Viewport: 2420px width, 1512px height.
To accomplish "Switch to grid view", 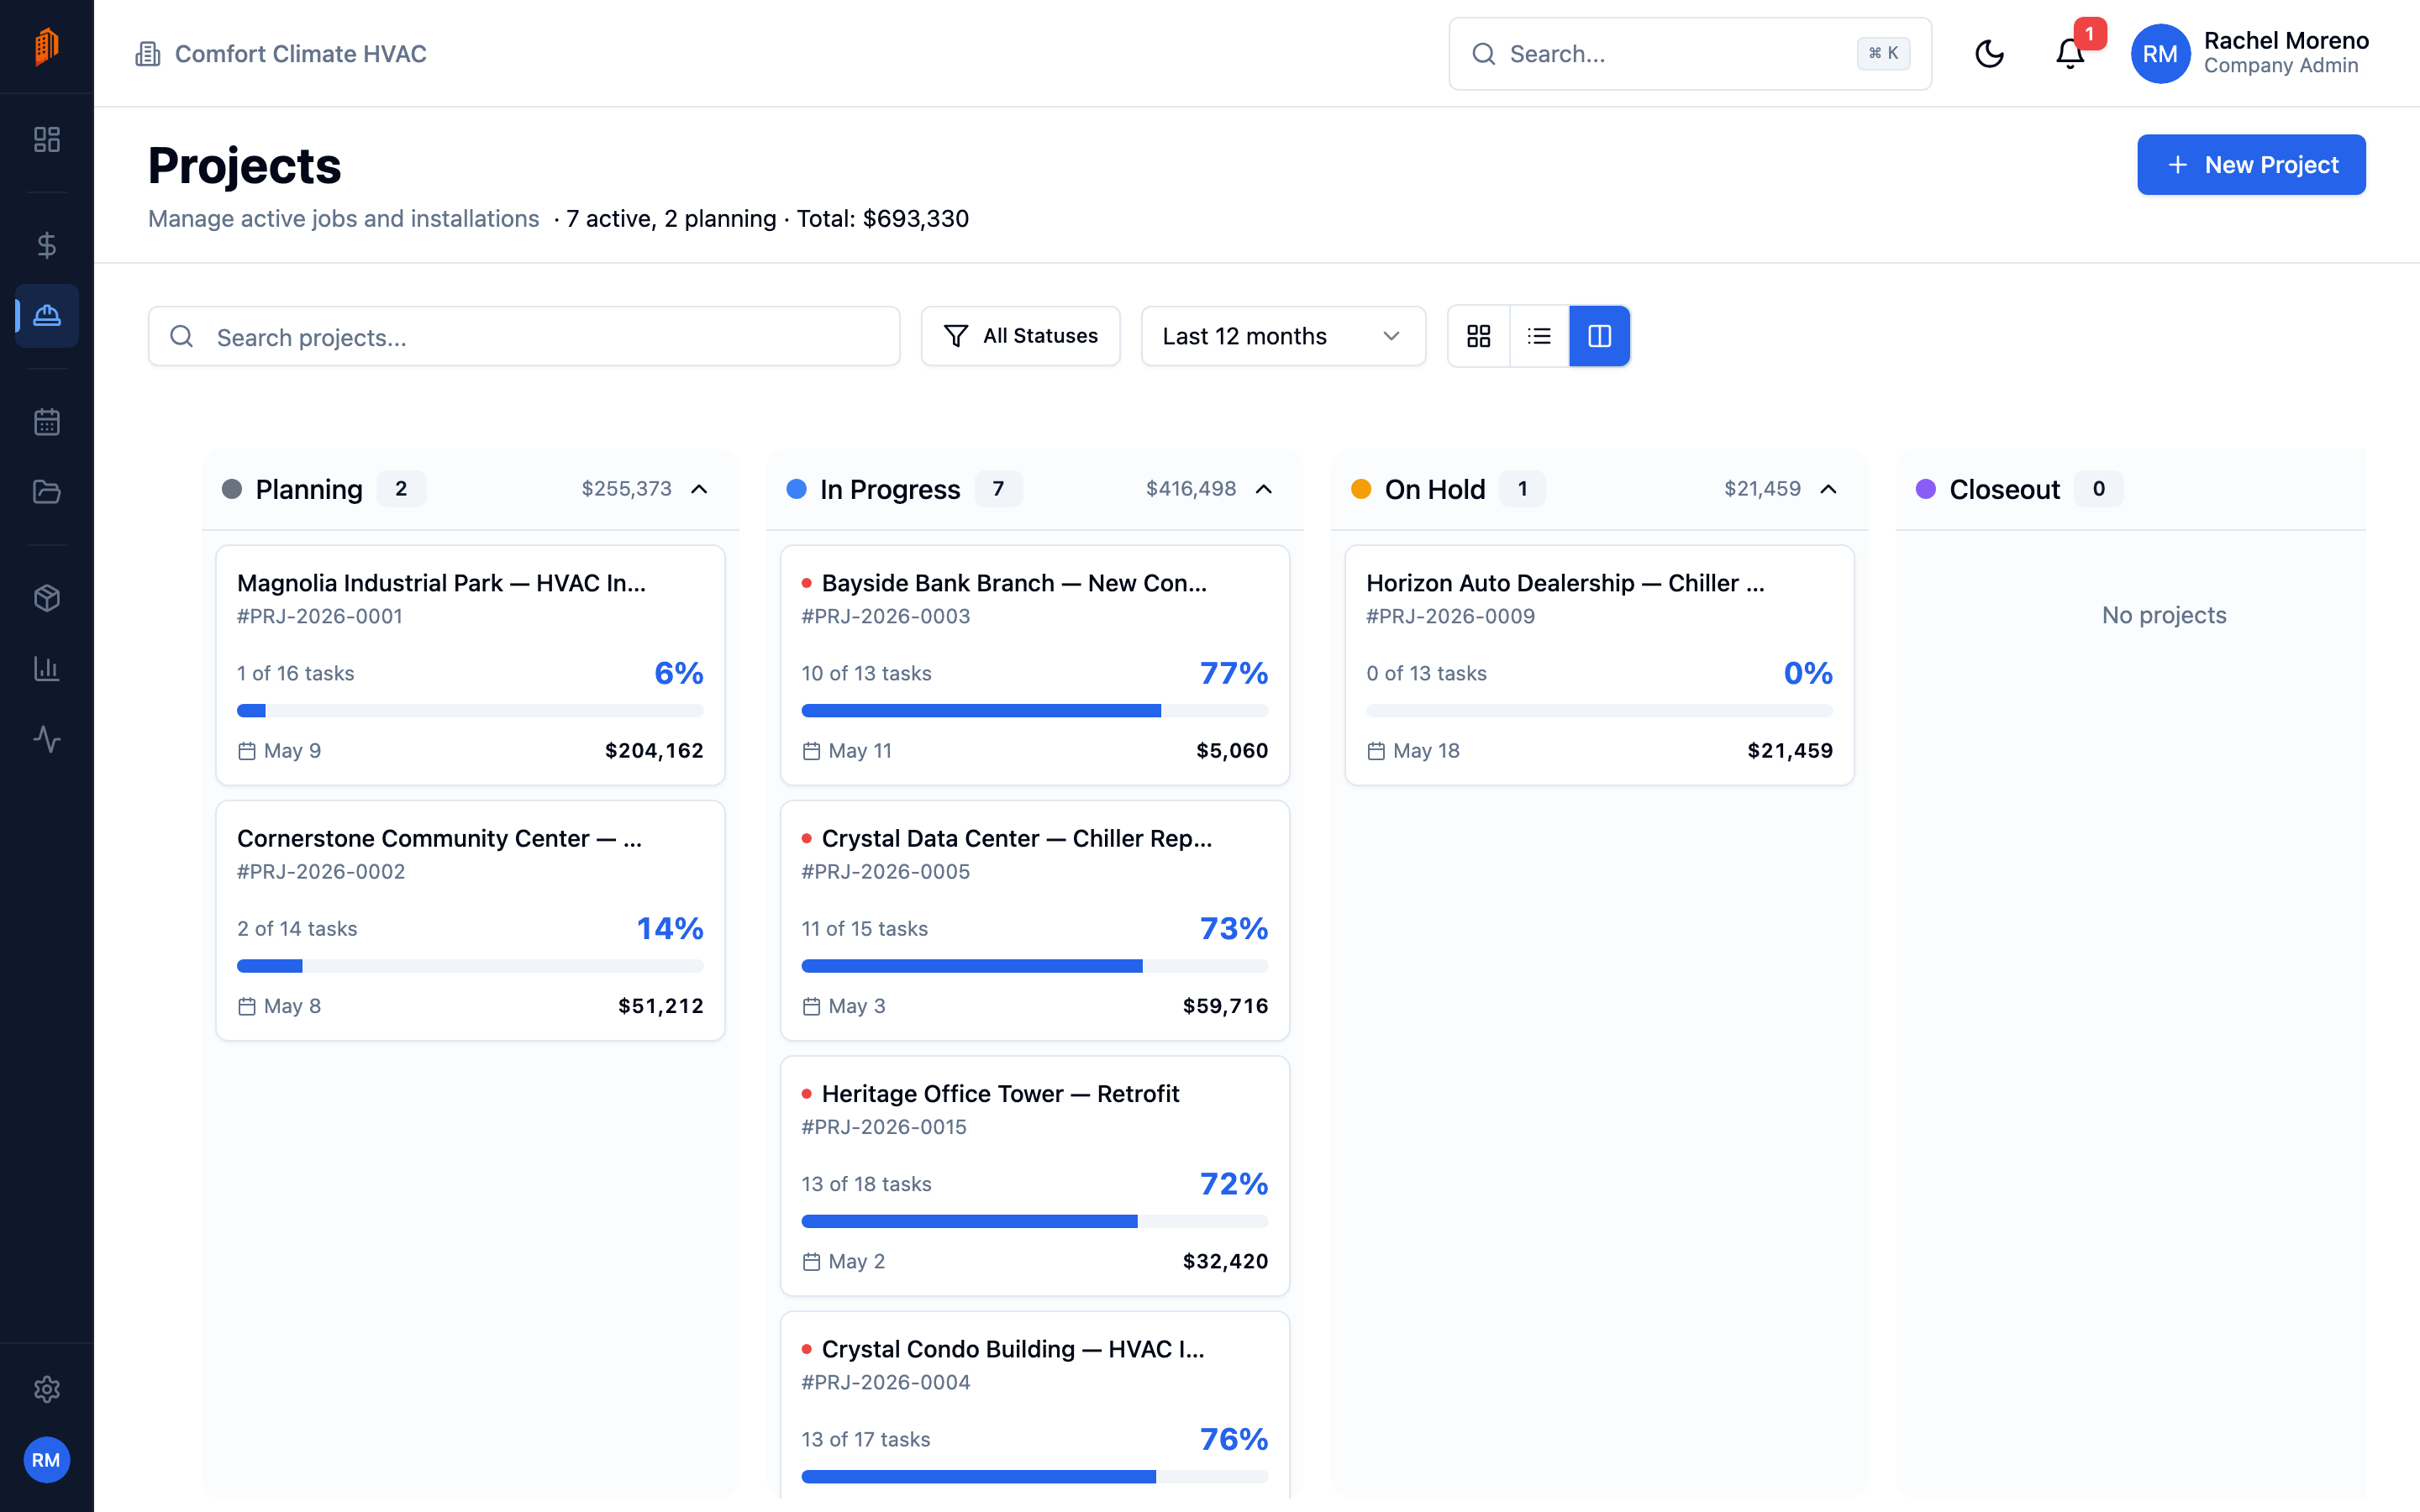I will (x=1479, y=336).
